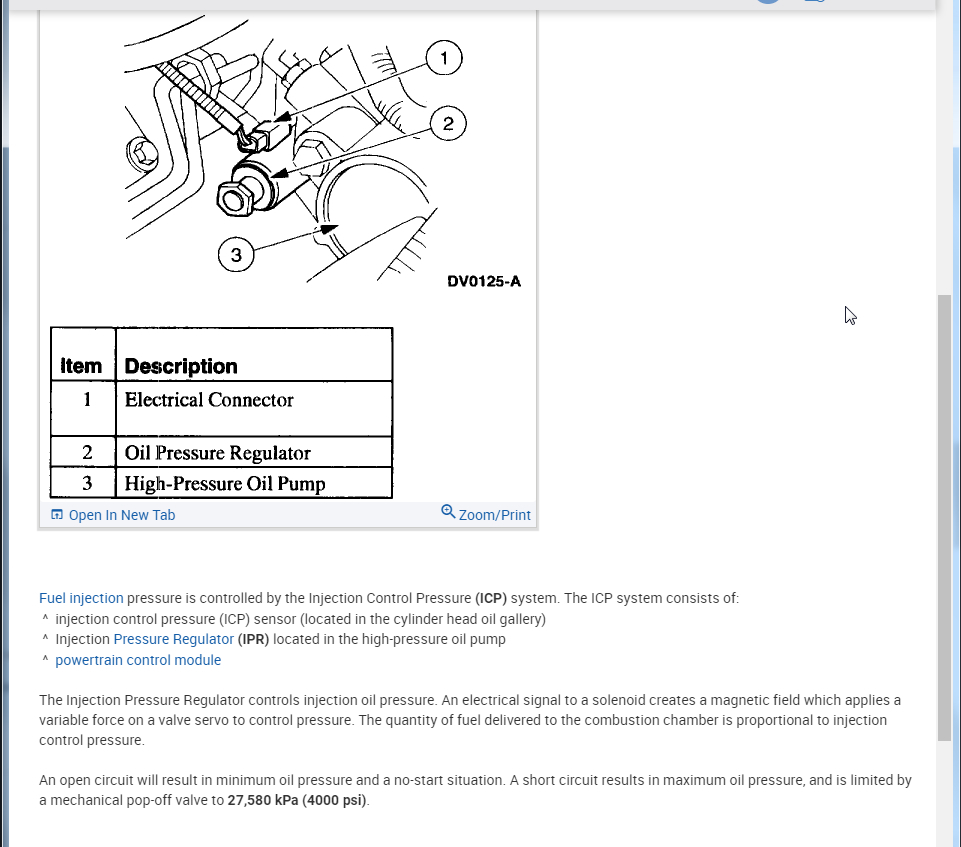
Task: Click the bold '(ICP)' text
Action: coord(491,598)
